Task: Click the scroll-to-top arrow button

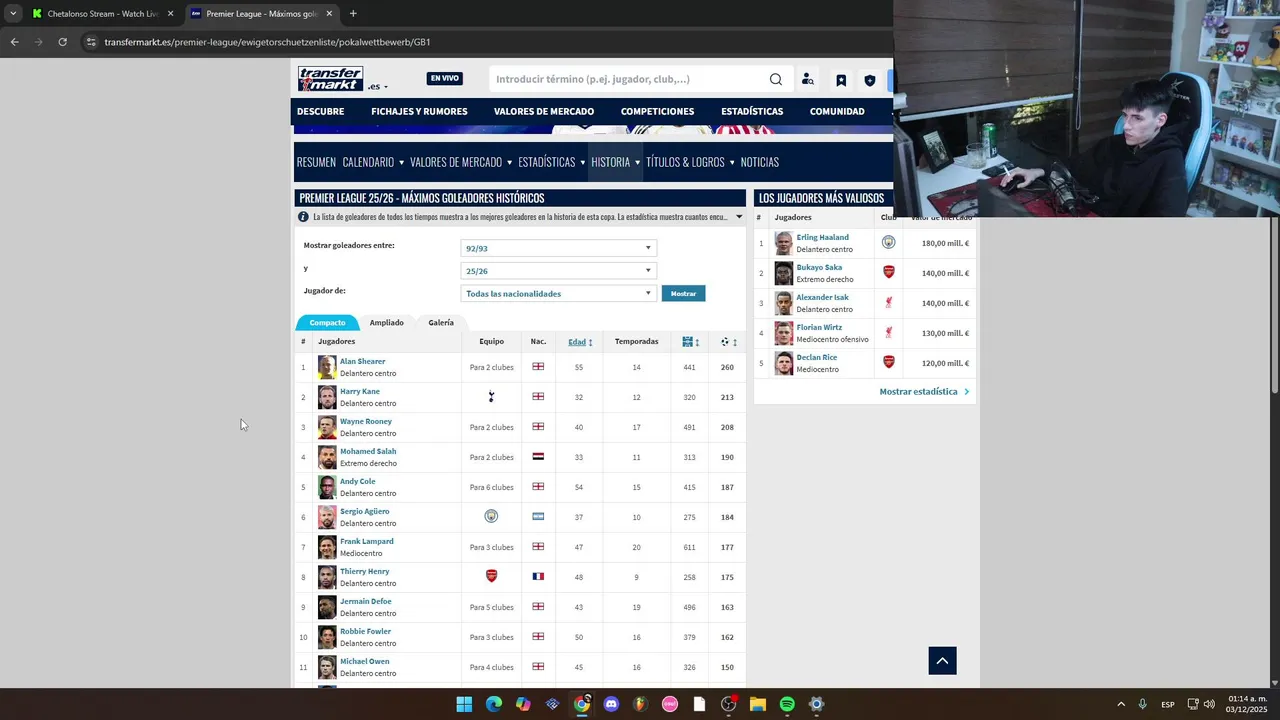Action: click(942, 660)
